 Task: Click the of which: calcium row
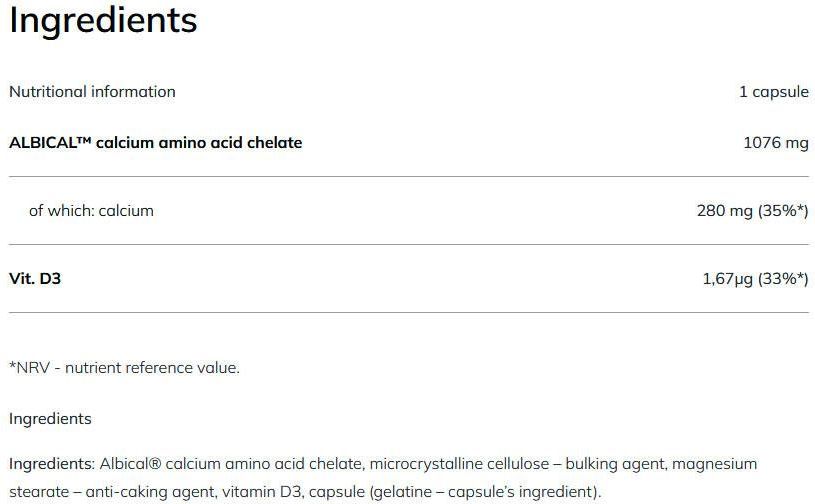(409, 210)
